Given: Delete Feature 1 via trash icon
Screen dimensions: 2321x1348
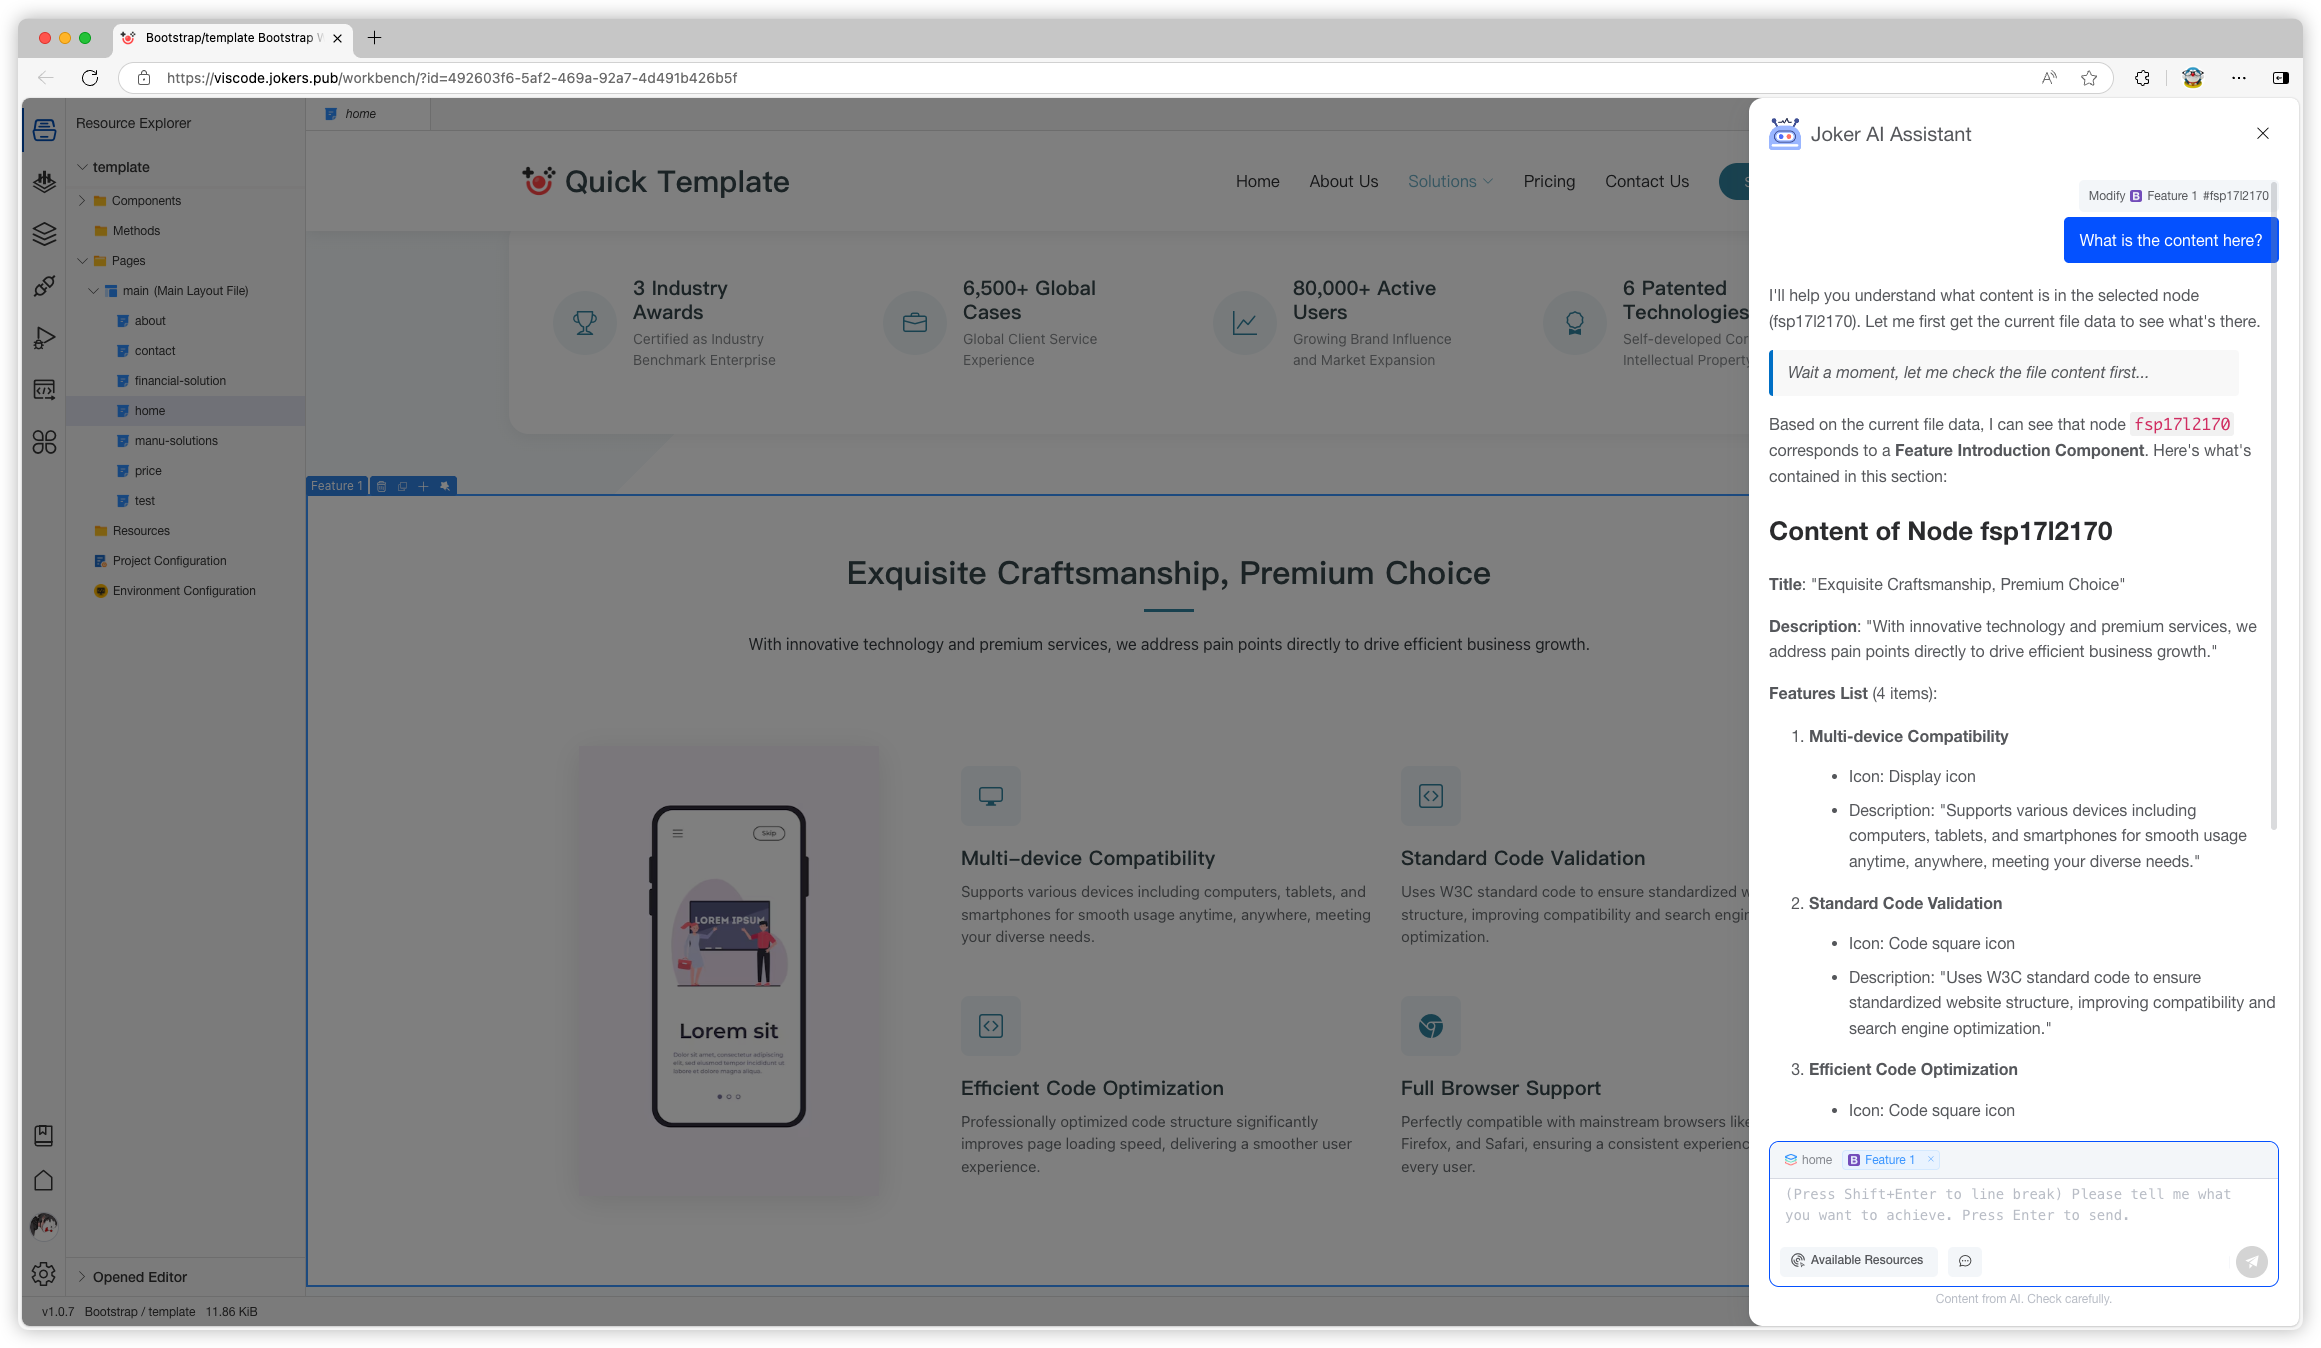Looking at the screenshot, I should 381,486.
